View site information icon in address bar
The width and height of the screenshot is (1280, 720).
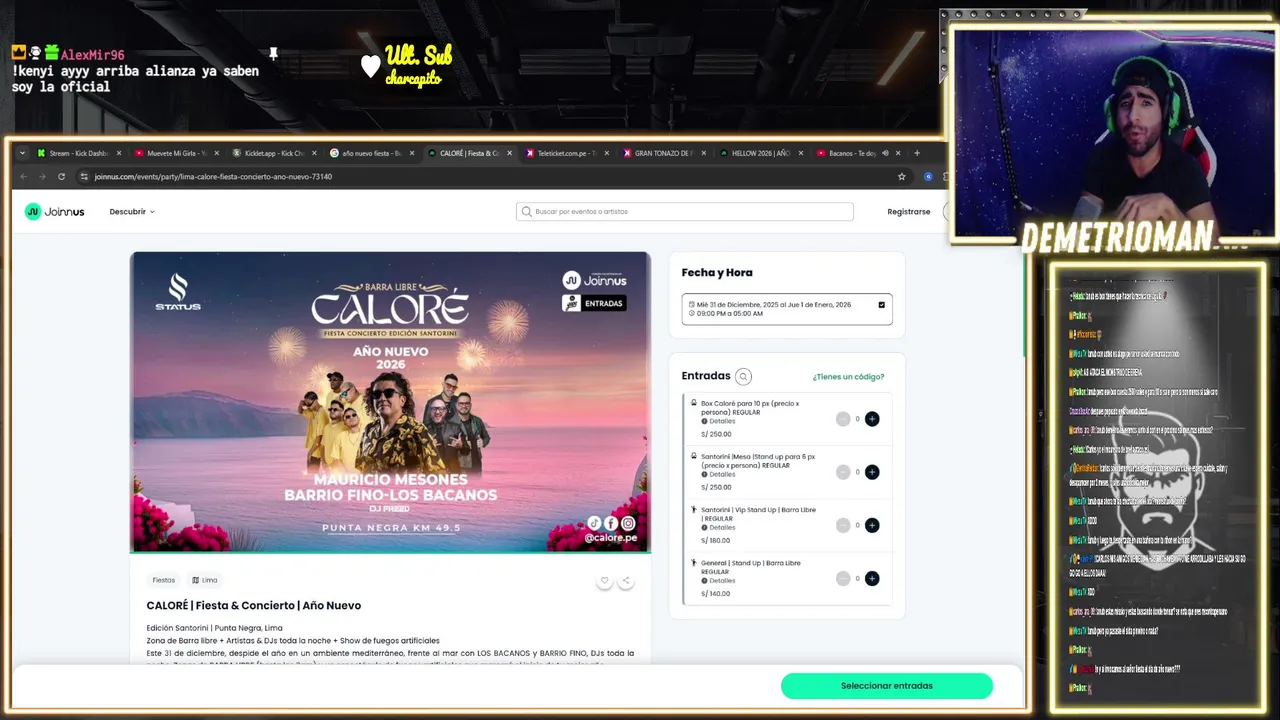[x=84, y=176]
